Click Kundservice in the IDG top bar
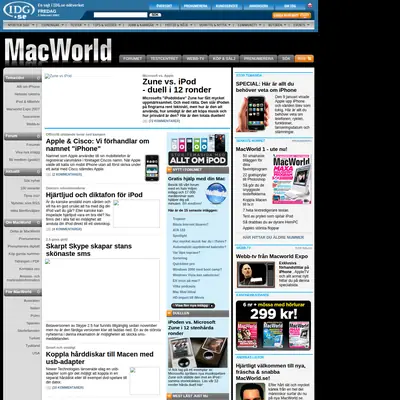Viewport: 400px width, 400px height. 226,6
